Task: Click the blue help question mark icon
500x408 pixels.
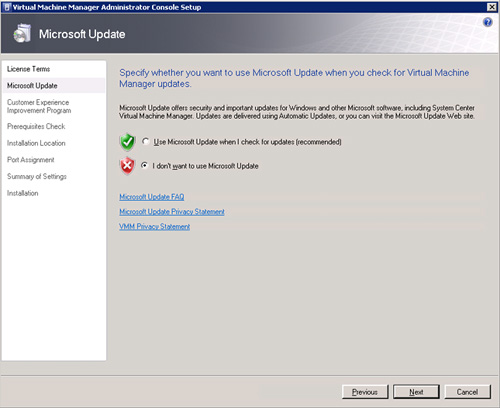Action: click(487, 22)
